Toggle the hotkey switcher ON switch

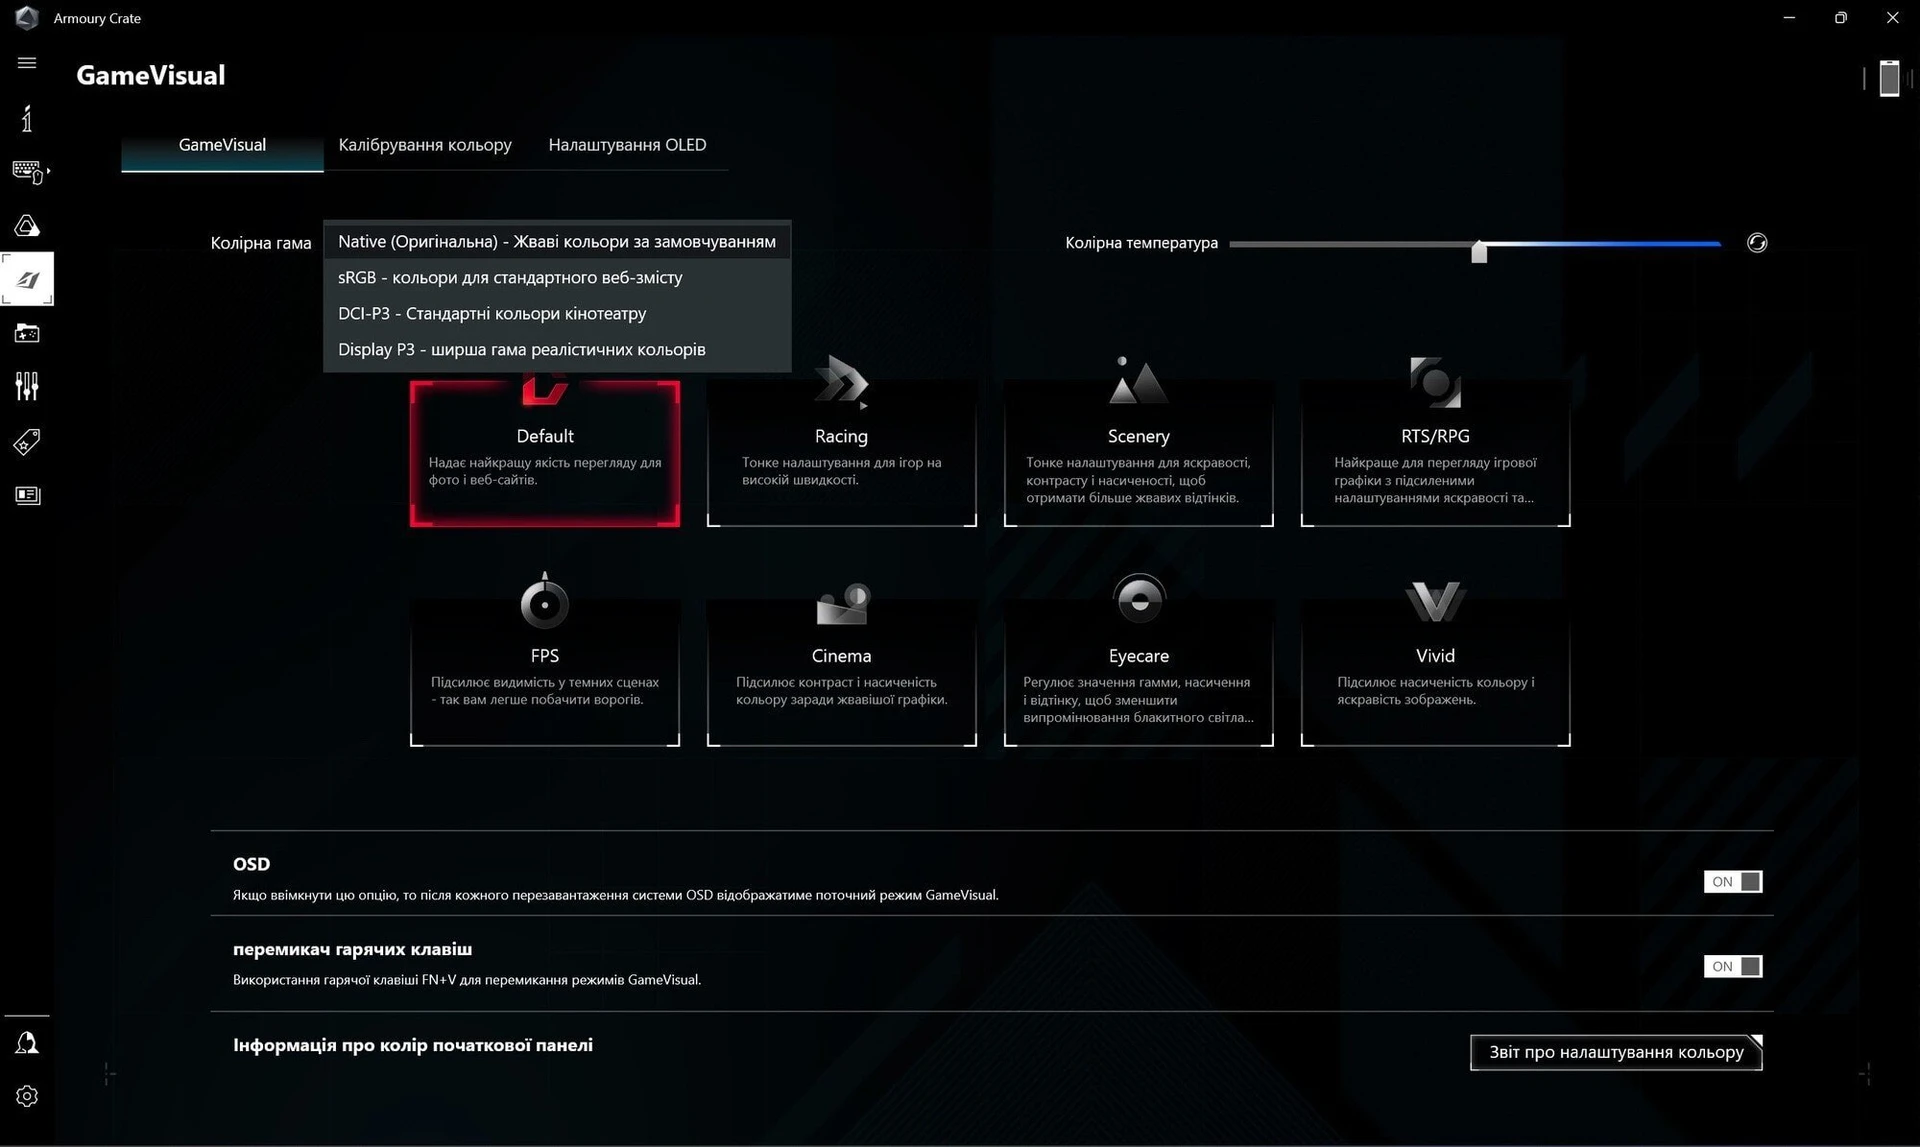[1733, 966]
